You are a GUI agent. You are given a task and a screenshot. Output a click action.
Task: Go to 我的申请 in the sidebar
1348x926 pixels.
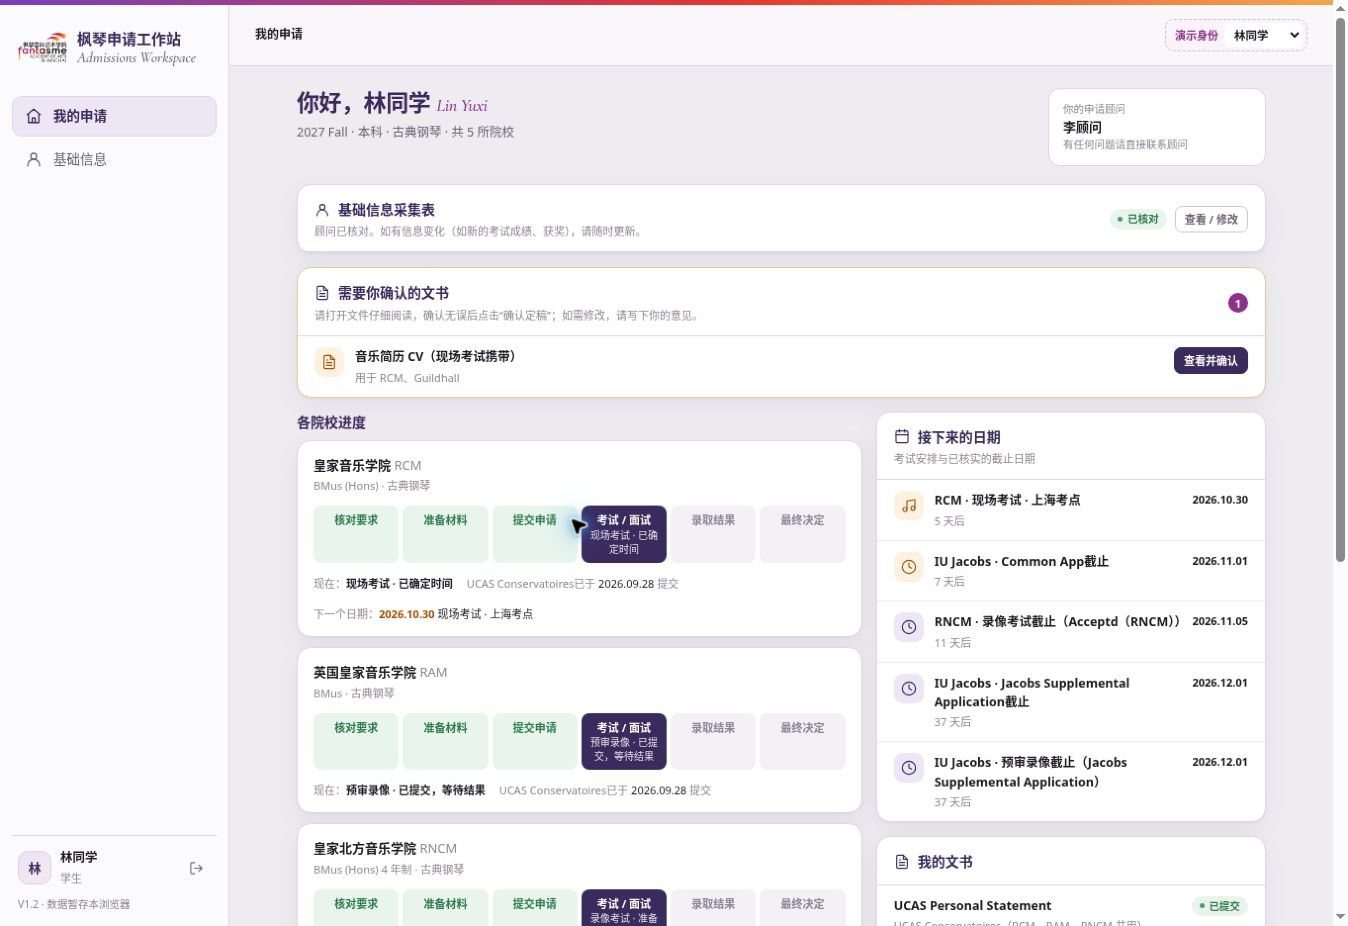(114, 116)
